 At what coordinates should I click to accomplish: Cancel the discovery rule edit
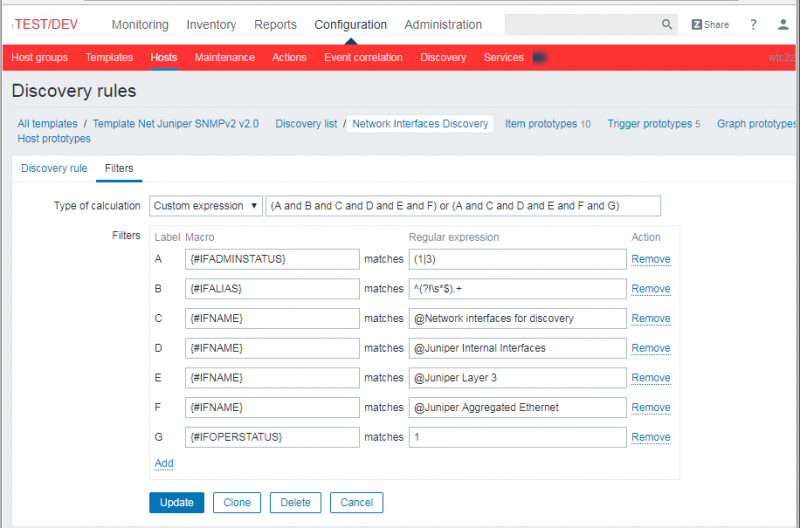(356, 503)
